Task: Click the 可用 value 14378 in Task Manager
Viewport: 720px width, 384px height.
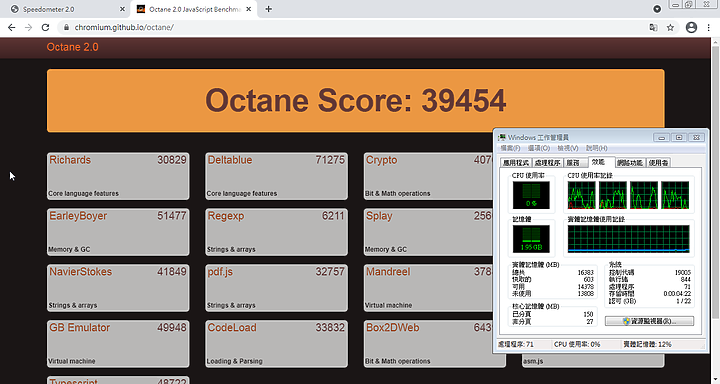Action: (585, 287)
